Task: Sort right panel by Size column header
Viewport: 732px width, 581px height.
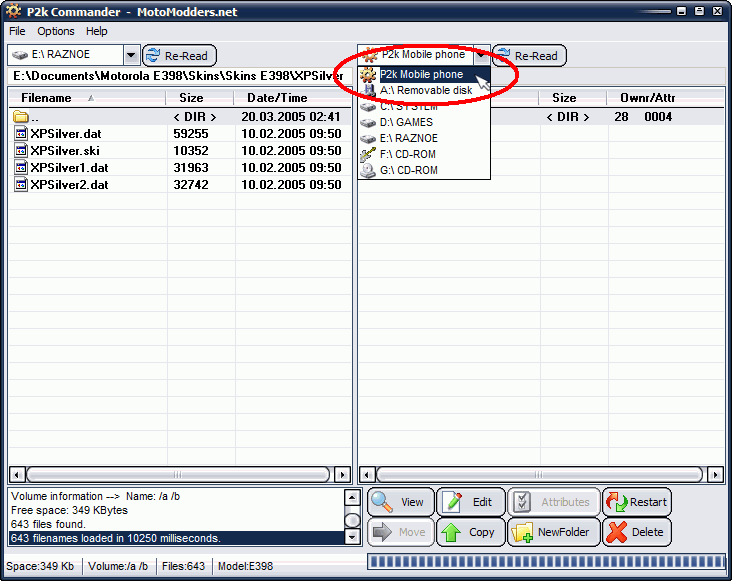Action: tap(572, 98)
